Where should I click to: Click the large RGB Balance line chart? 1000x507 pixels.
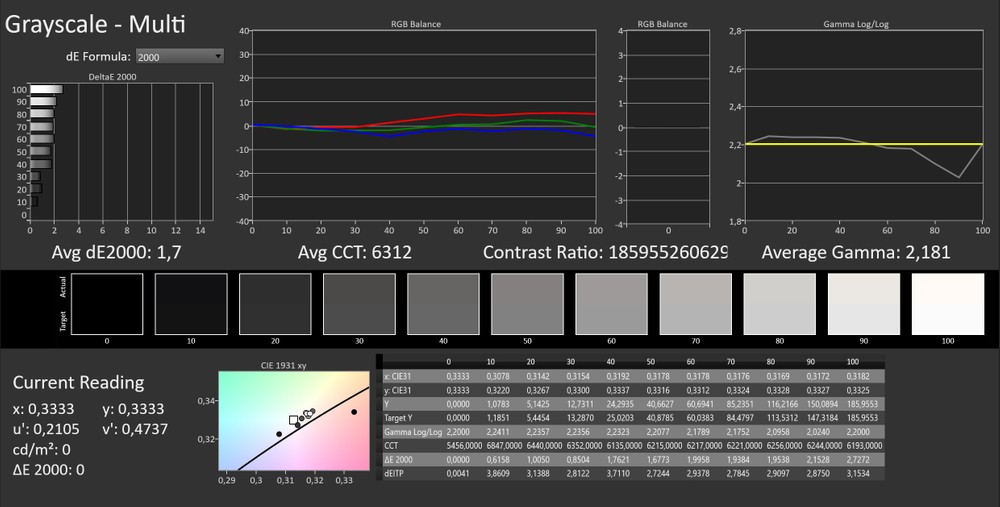tap(425, 125)
